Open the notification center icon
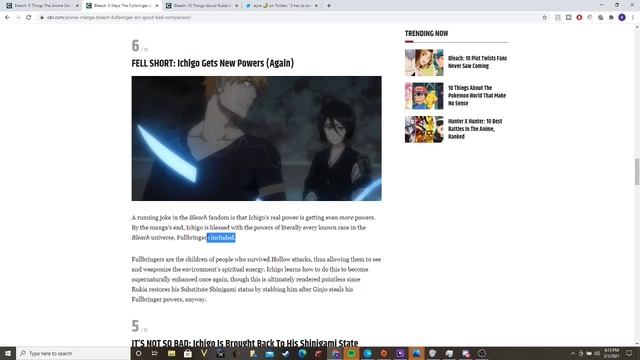Screen dimensions: 640x360 click(629, 353)
